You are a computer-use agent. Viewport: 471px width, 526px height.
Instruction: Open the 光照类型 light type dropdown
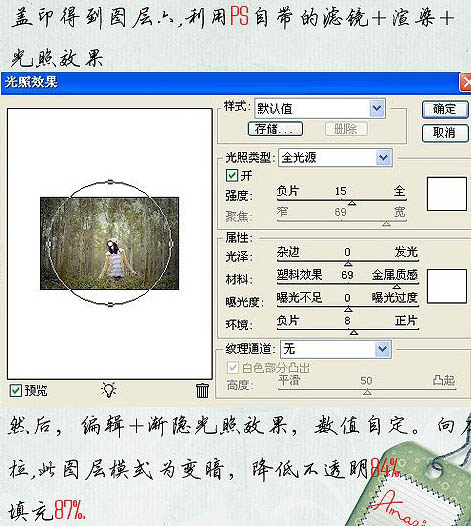[x=384, y=158]
